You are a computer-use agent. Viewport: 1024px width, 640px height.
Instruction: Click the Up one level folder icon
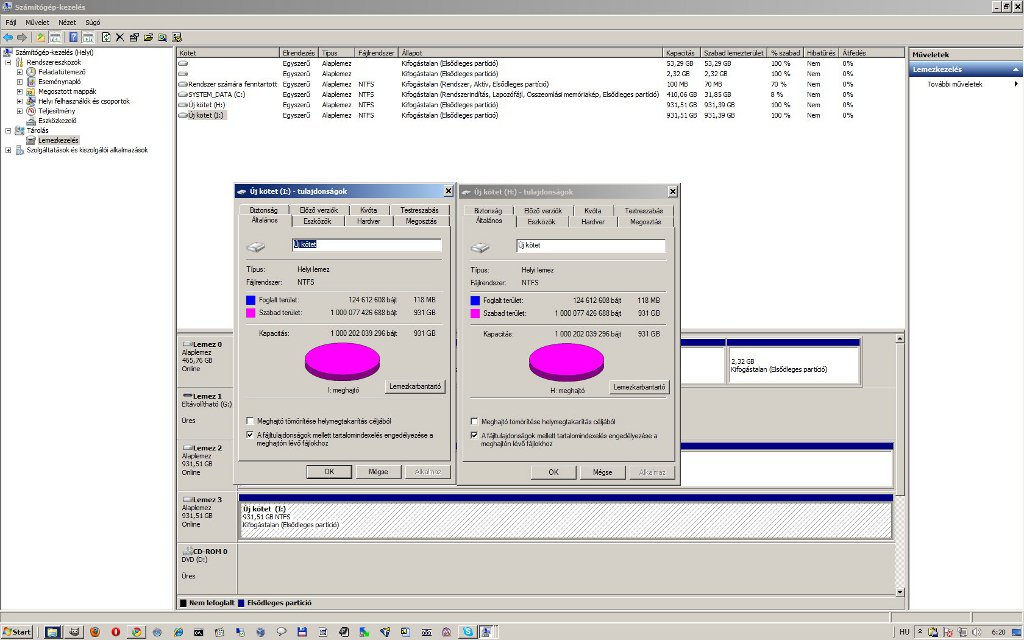point(40,37)
